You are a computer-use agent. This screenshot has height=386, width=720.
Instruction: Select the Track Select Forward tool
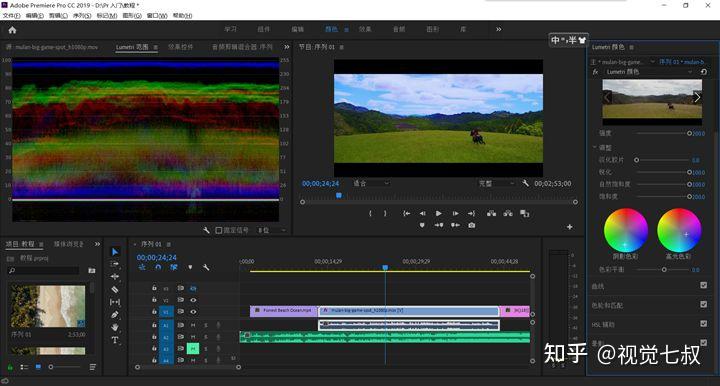pos(115,264)
